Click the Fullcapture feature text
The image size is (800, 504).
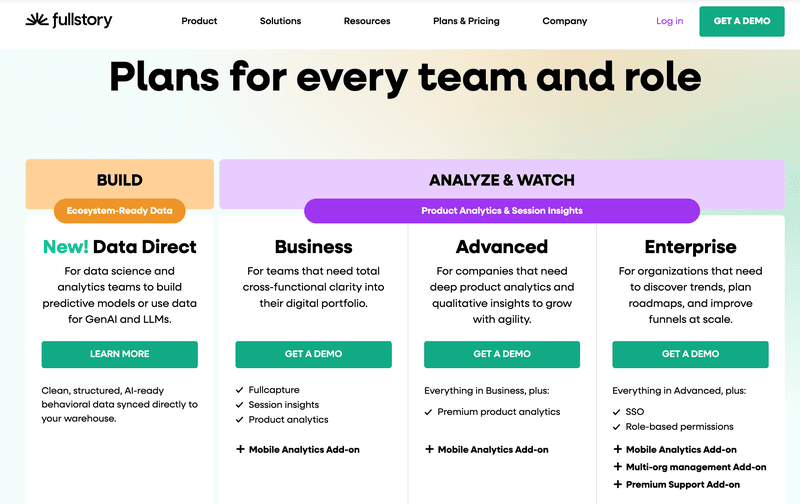click(274, 390)
